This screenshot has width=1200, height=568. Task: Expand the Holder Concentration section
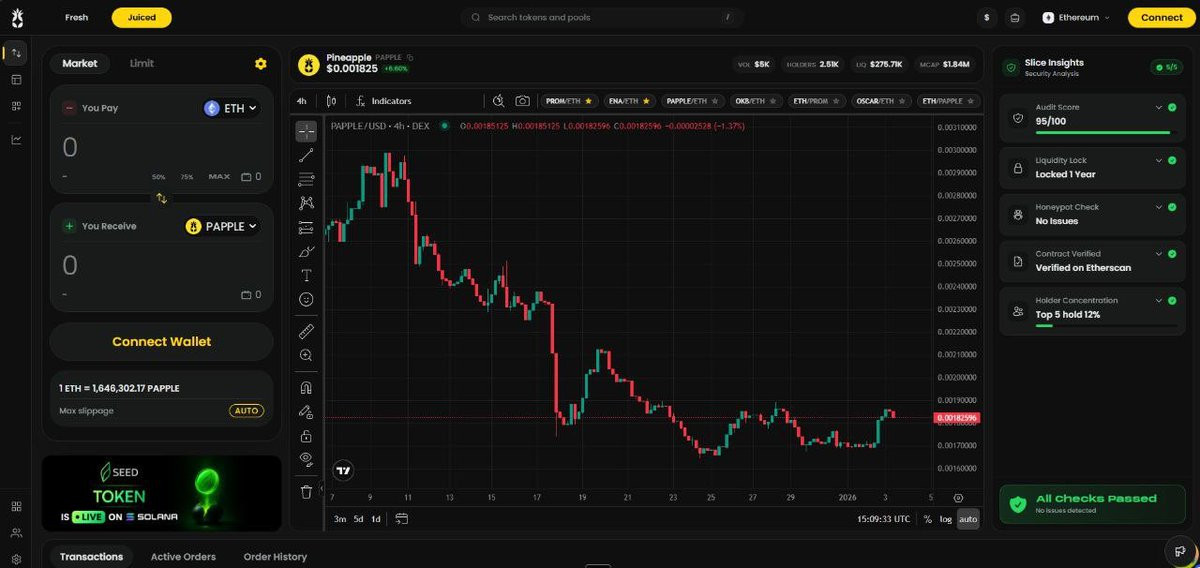tap(1159, 300)
